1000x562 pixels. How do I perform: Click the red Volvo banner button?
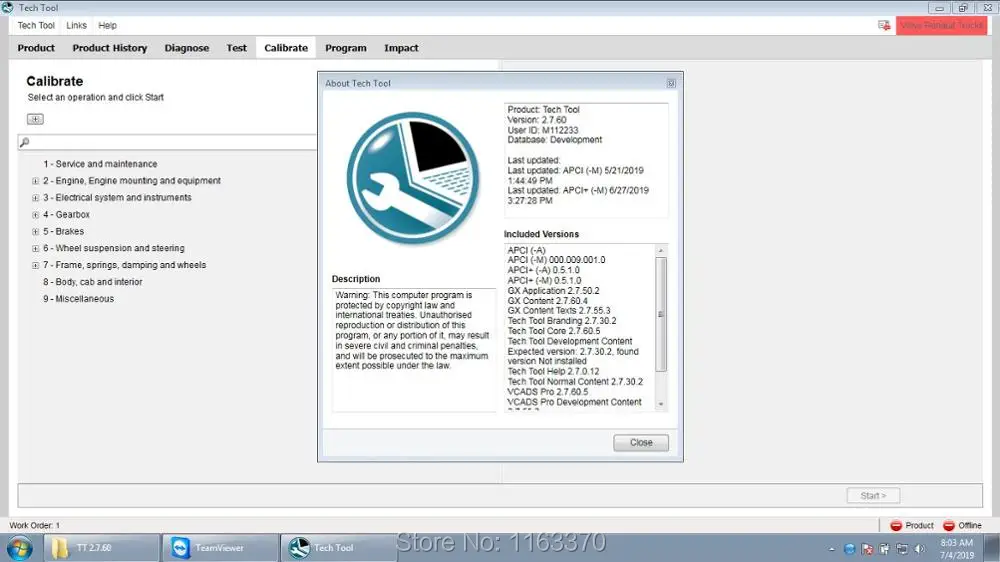tap(941, 26)
